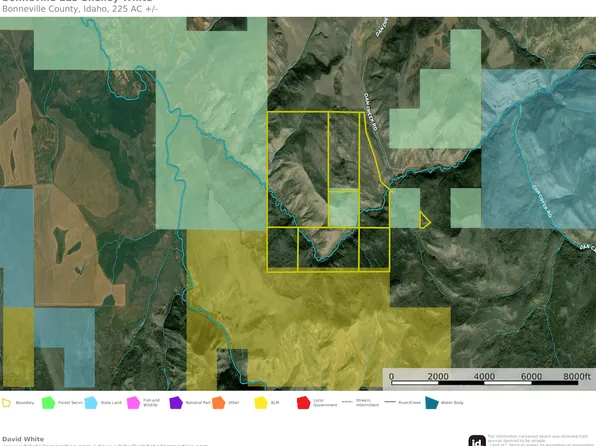This screenshot has height=446, width=596.
Task: Click the 'BLM' legend label
Action: tap(275, 403)
